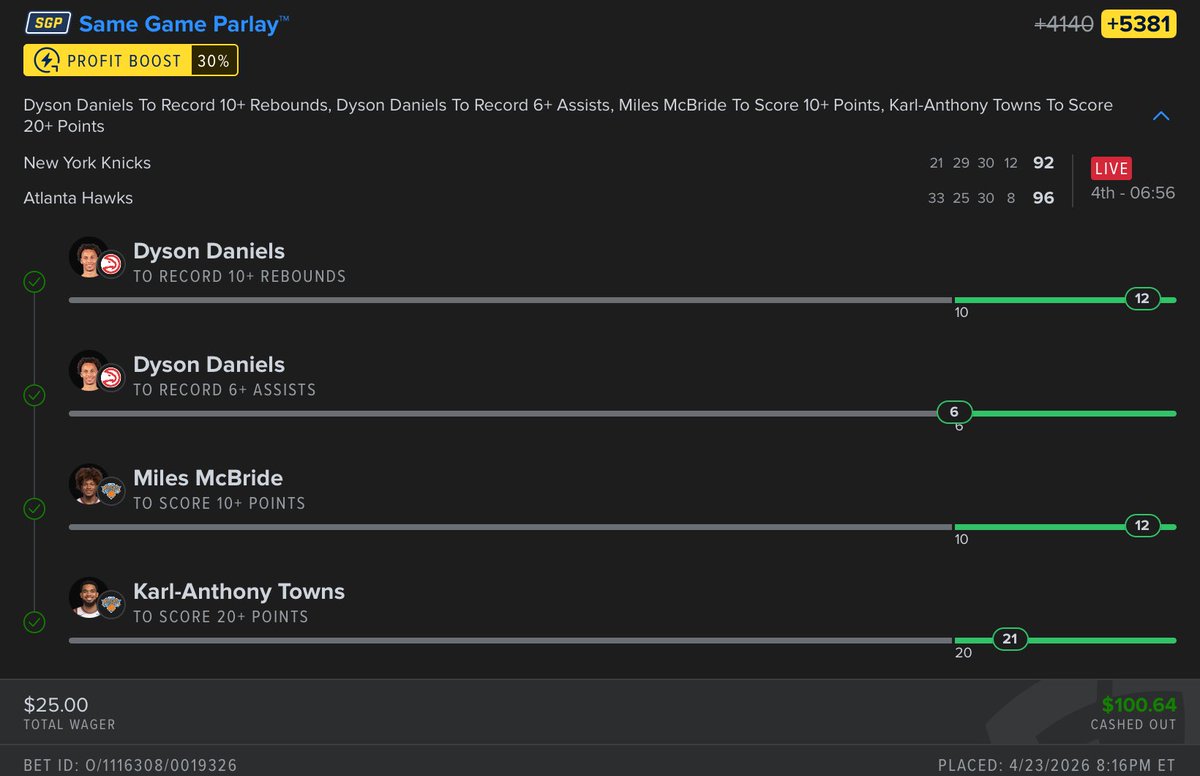Viewport: 1200px width, 776px height.
Task: Click the Same Game Parlay title
Action: click(184, 24)
